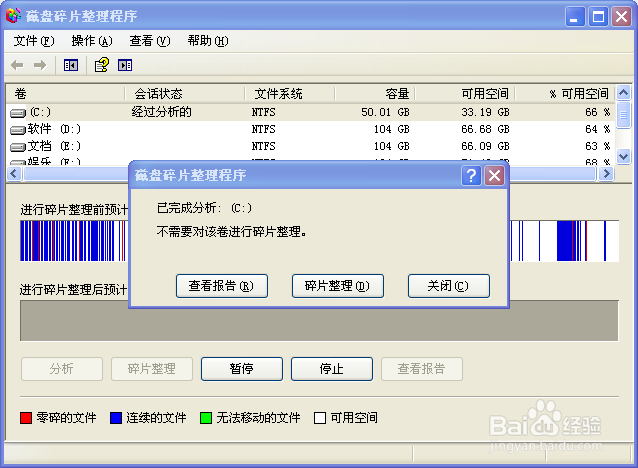Click the volume list scroll down arrow
638x468 pixels.
click(x=623, y=156)
